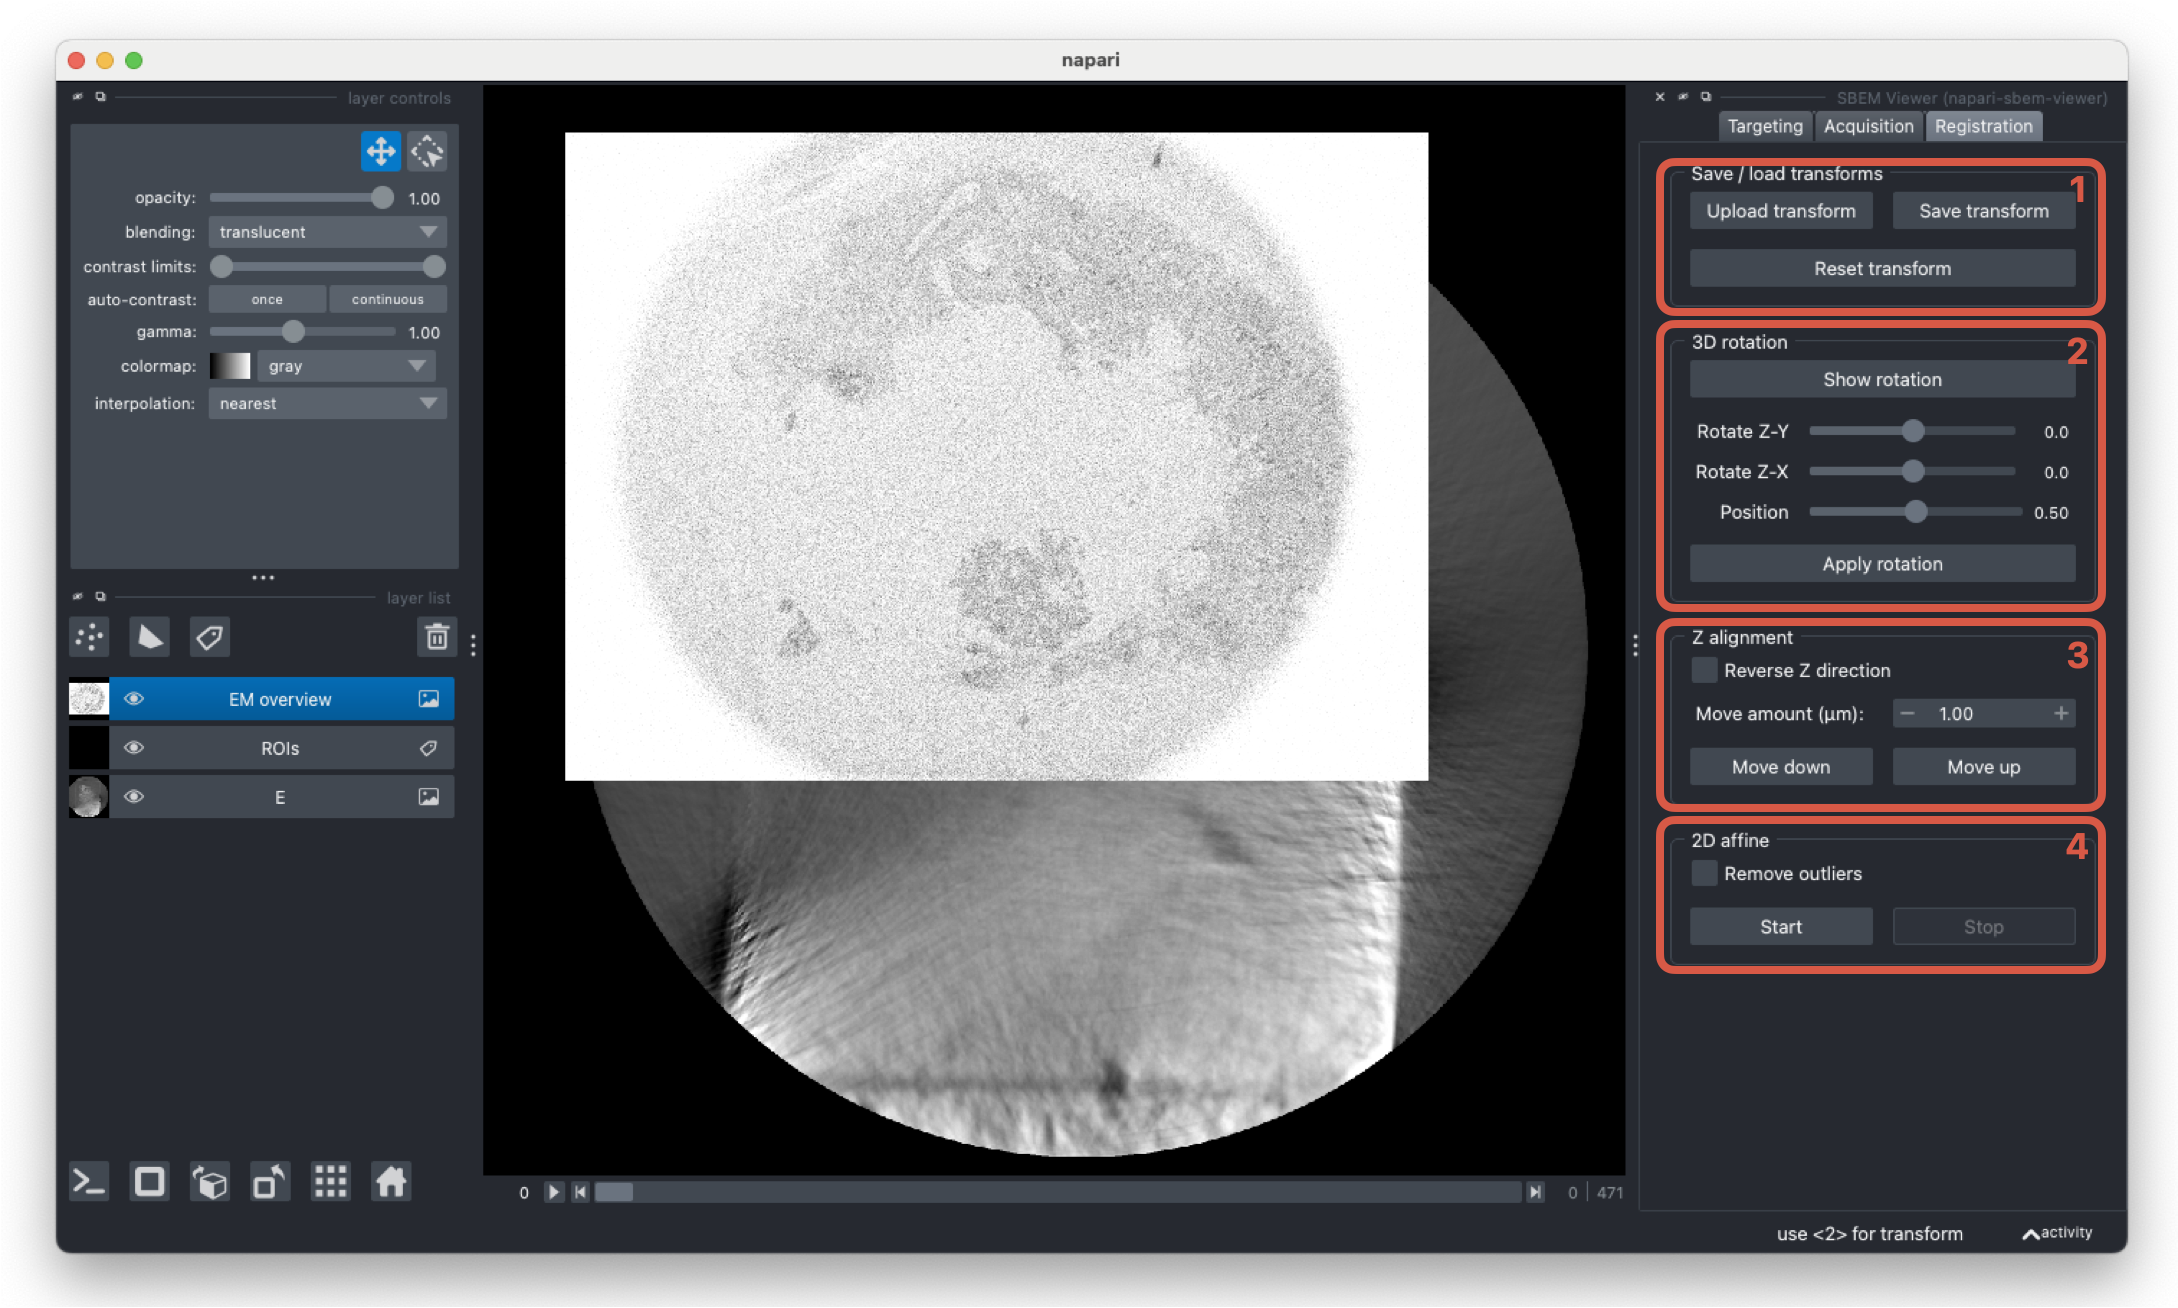Click the slice axis scrollbar

click(x=1057, y=1192)
